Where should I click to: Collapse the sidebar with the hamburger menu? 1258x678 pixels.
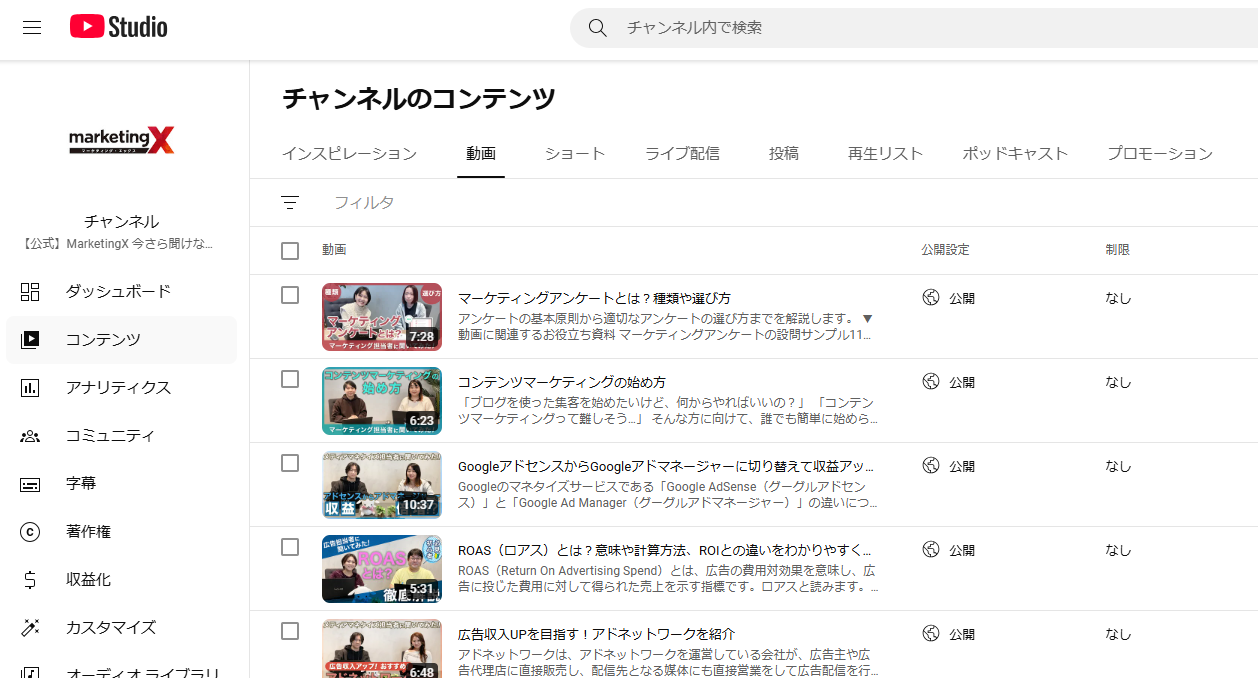32,27
